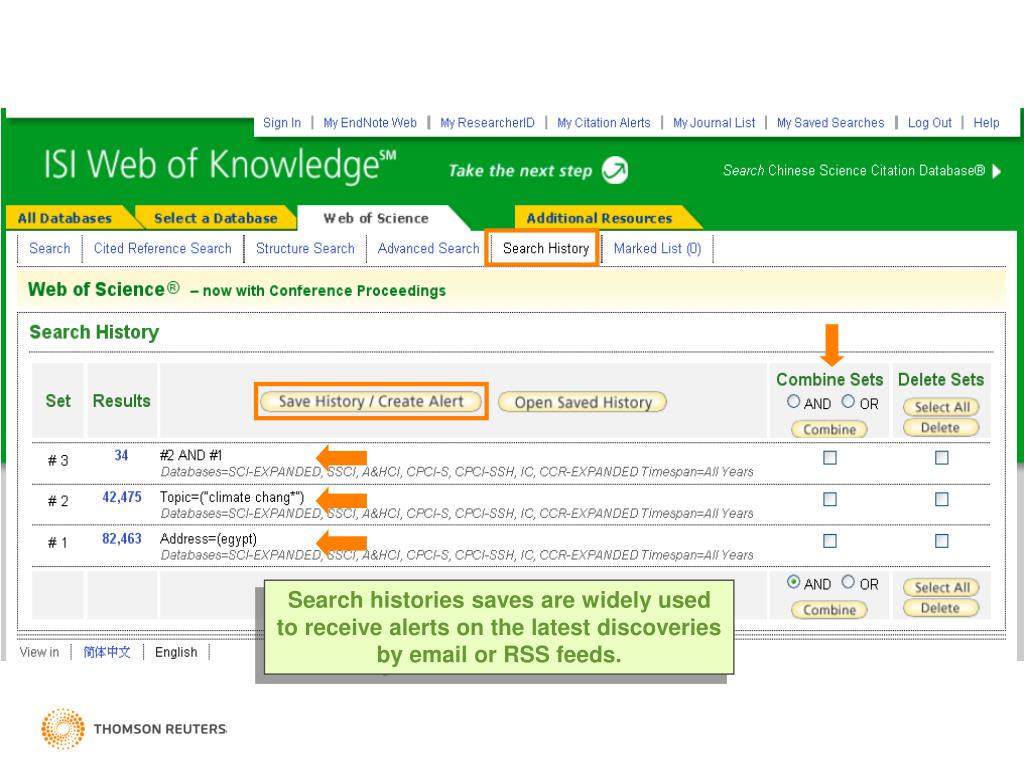Click the upper Delete button
Image resolution: width=1024 pixels, height=768 pixels.
click(x=941, y=428)
